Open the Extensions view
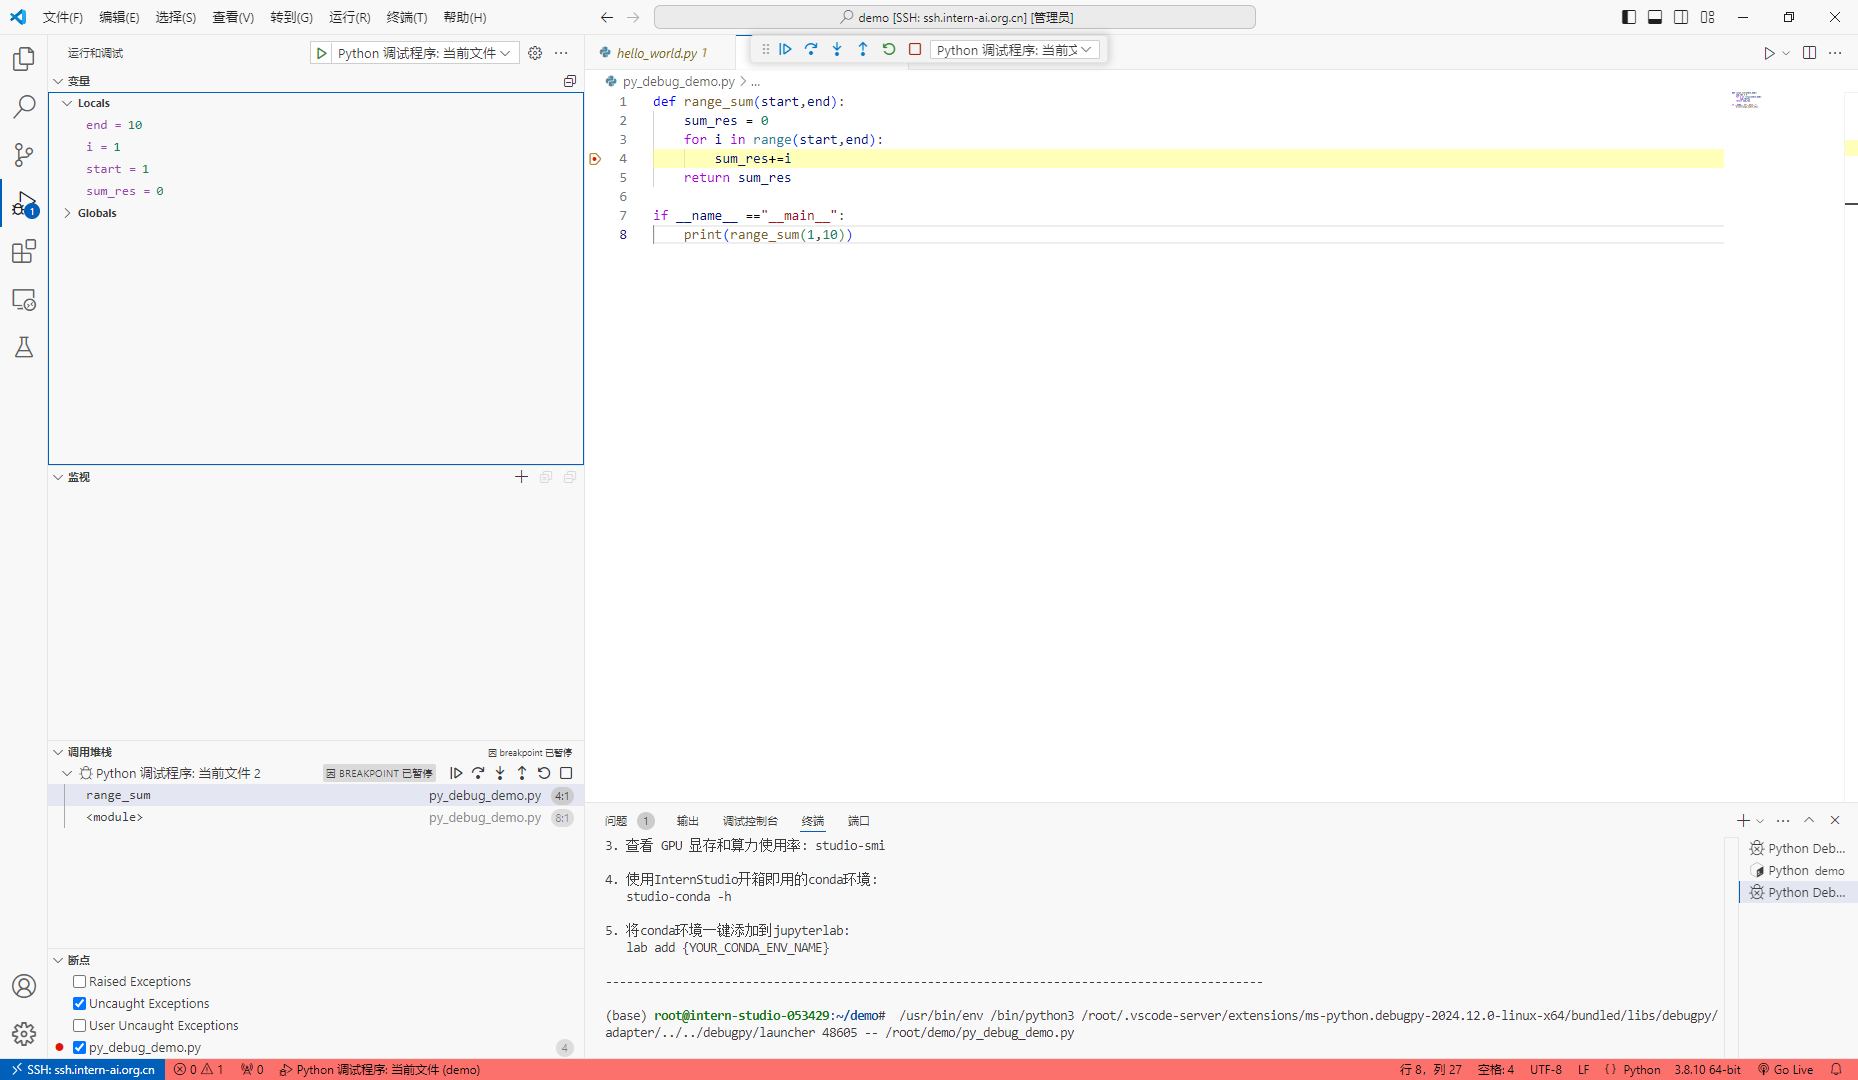 click(24, 251)
